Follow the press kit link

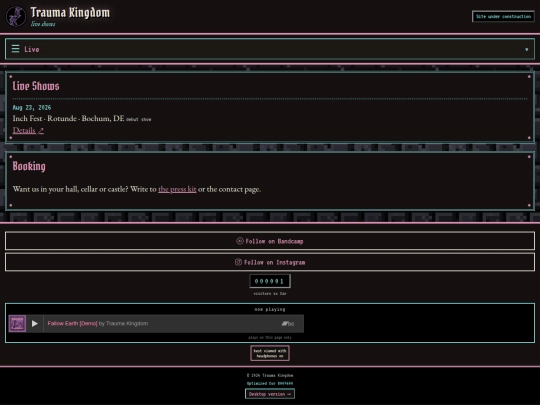(177, 189)
